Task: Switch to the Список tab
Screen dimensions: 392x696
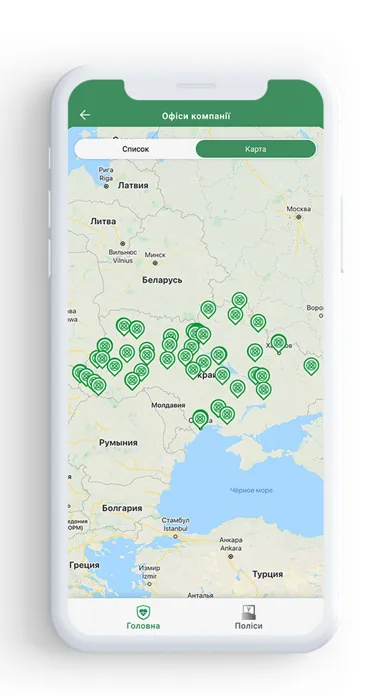Action: click(135, 149)
